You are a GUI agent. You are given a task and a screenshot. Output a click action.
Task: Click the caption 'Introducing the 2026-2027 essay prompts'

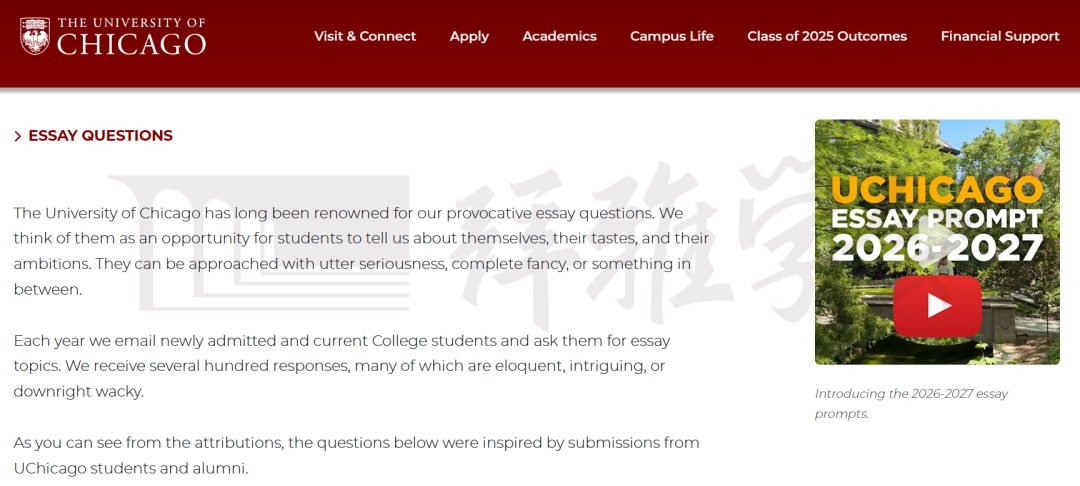911,404
